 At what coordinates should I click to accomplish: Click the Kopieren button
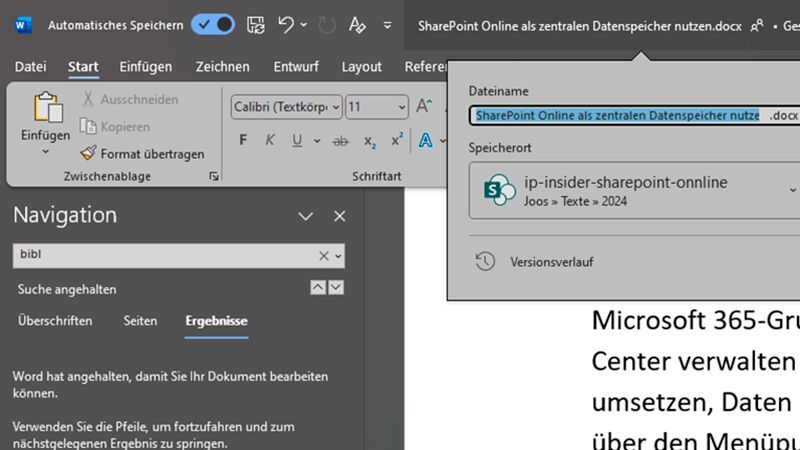(x=115, y=127)
